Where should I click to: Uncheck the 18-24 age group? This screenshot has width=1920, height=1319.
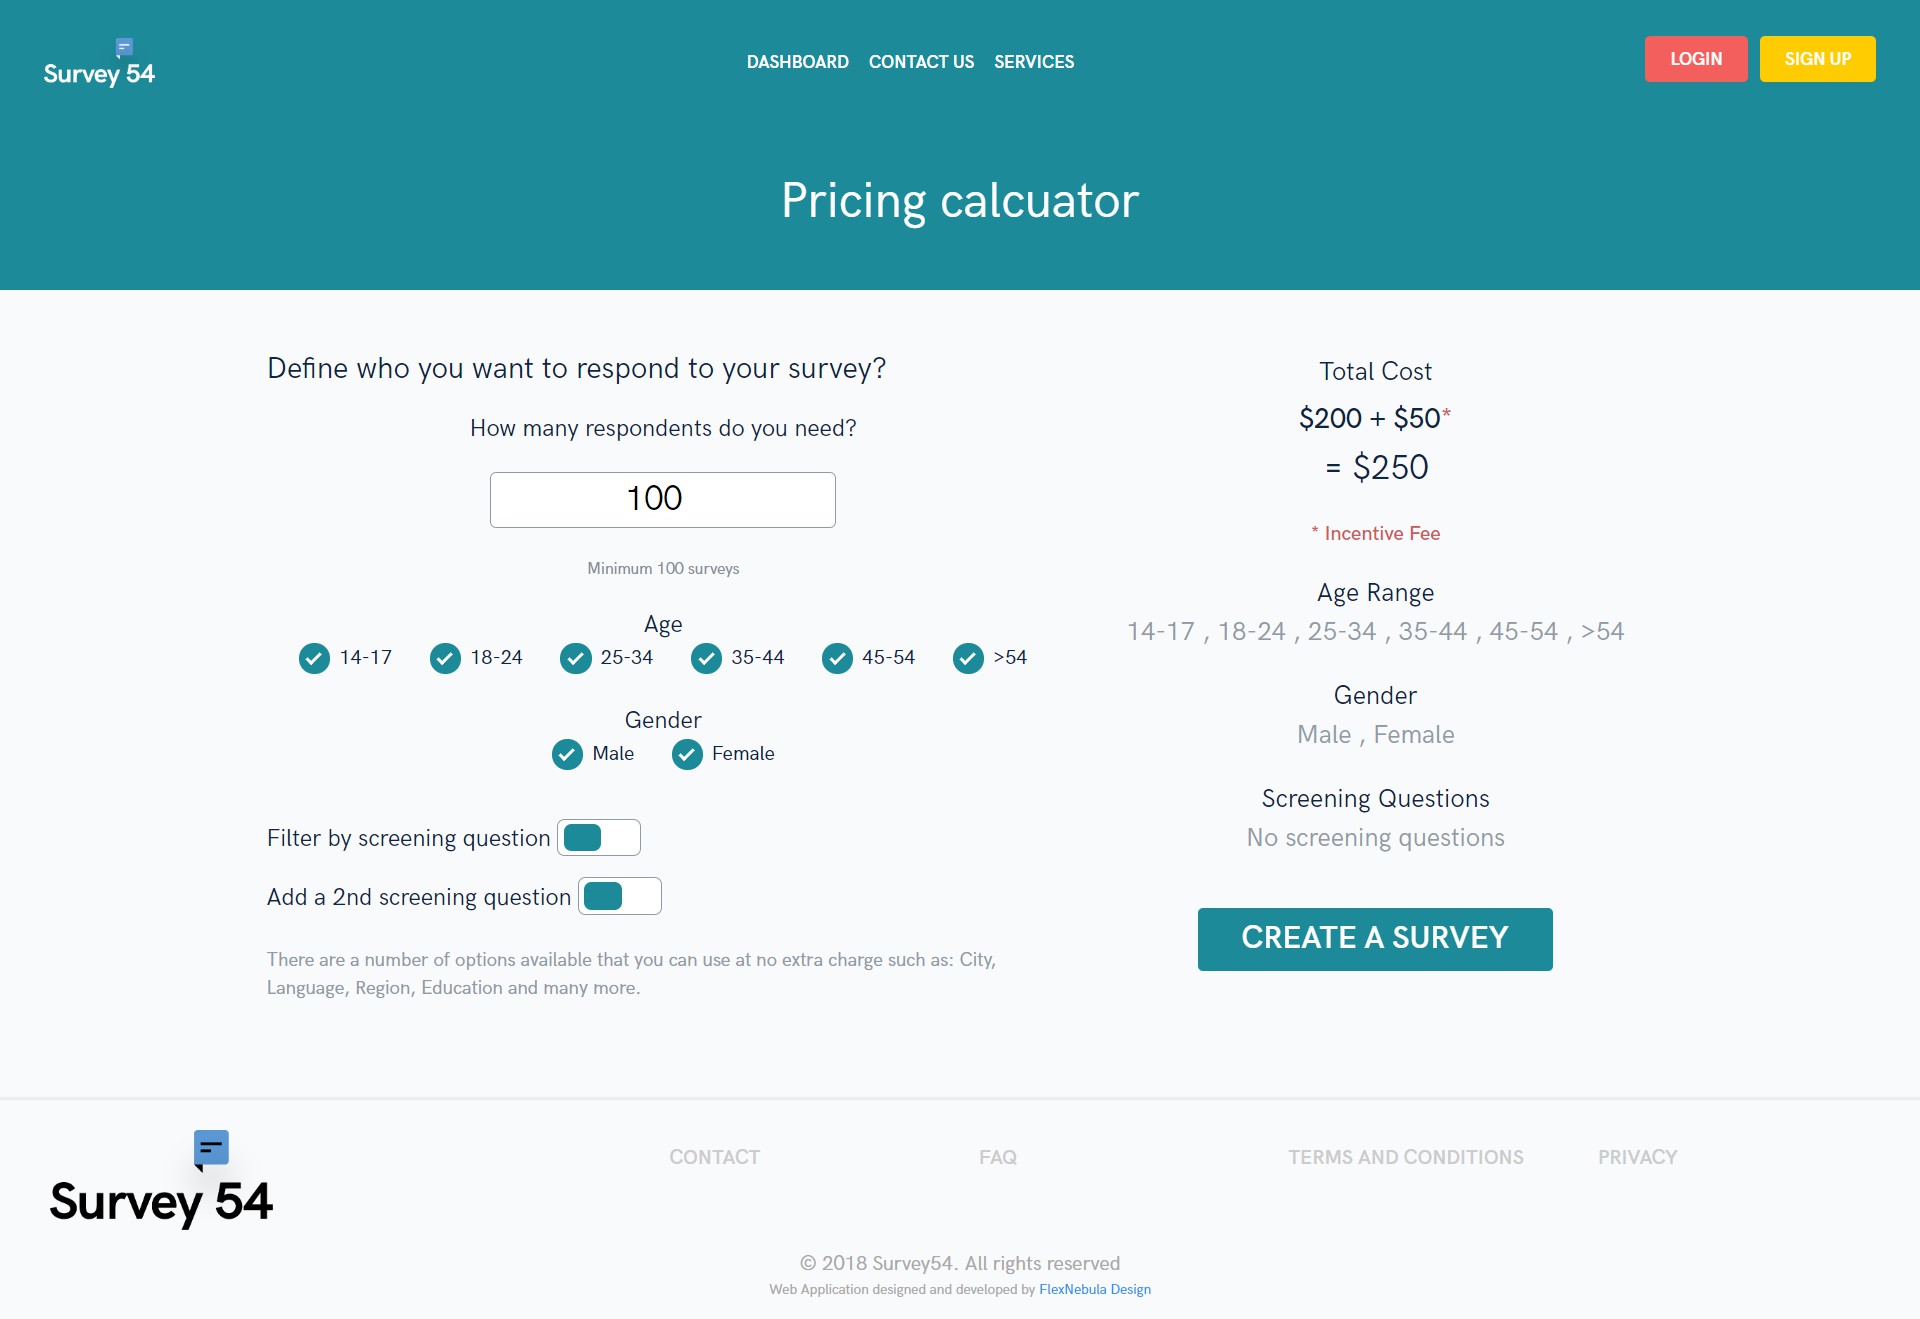point(445,658)
